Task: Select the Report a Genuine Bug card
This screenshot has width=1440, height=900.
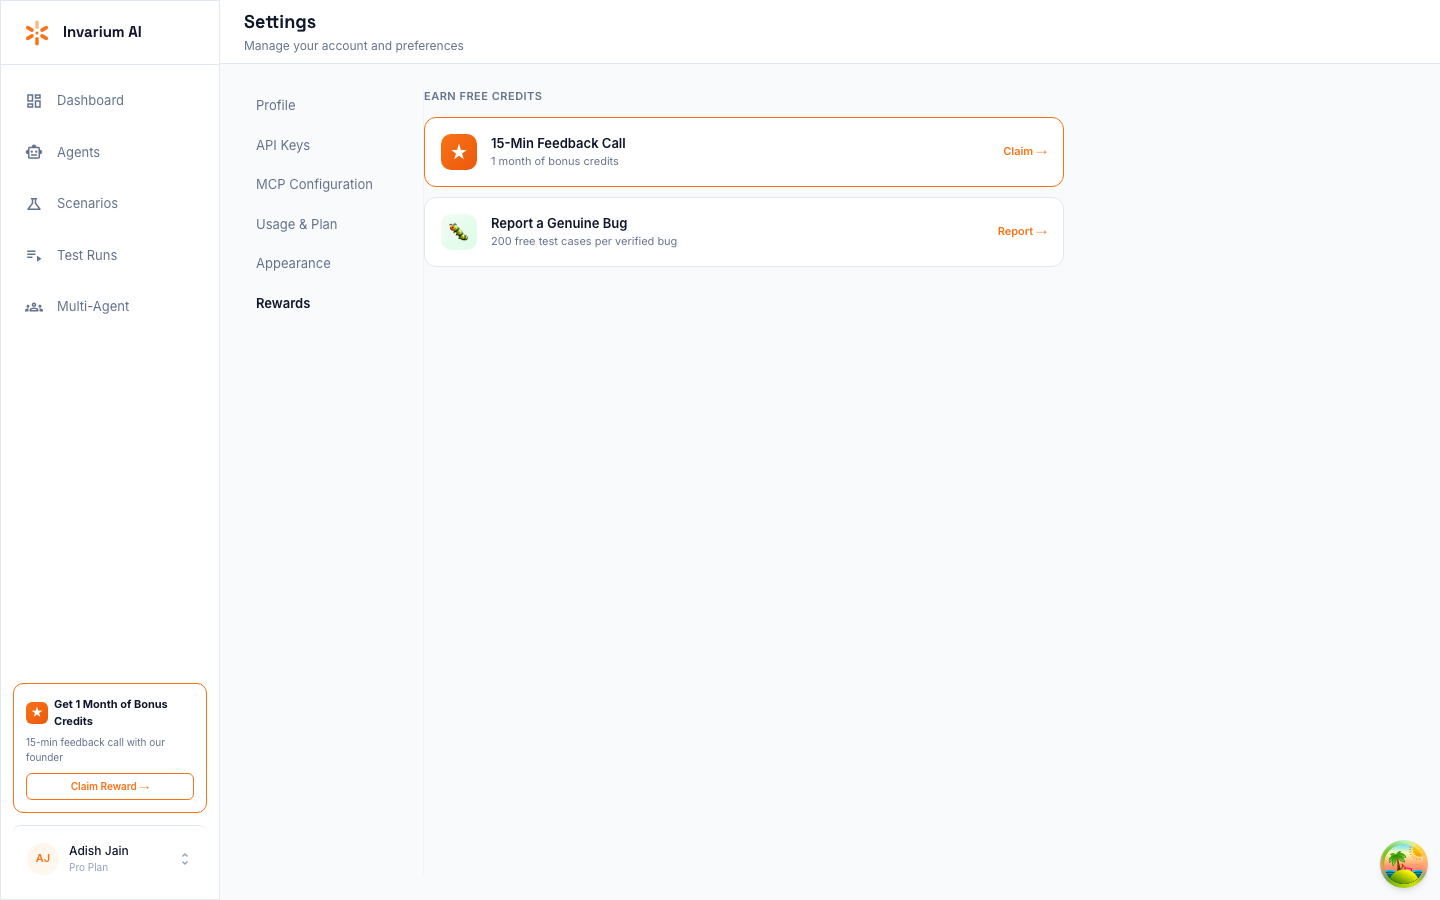Action: tap(744, 232)
